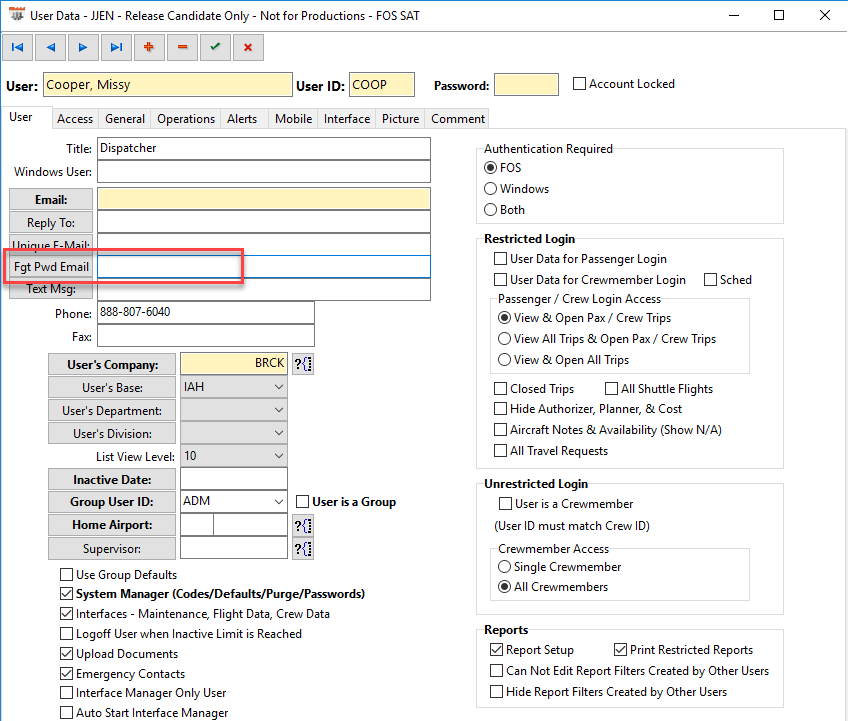Toggle the Account Locked checkbox
Viewport: 848px width, 721px height.
tap(579, 84)
